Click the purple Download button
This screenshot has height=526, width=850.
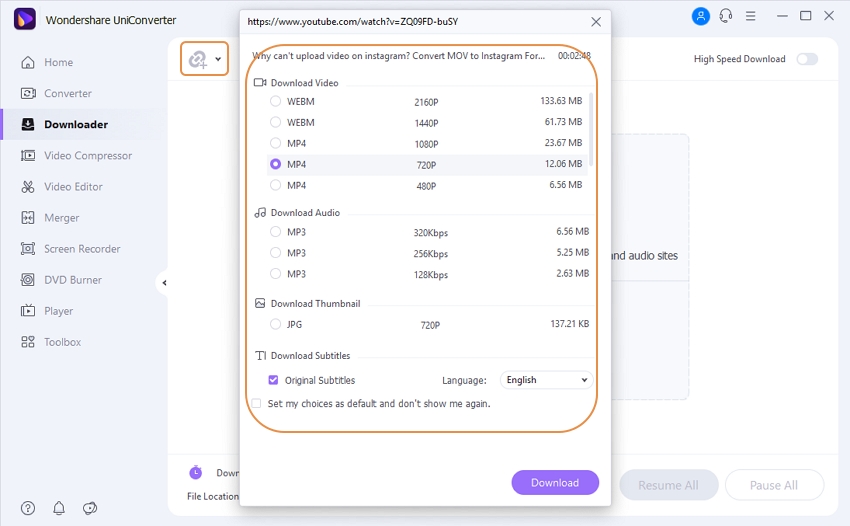[x=554, y=483]
